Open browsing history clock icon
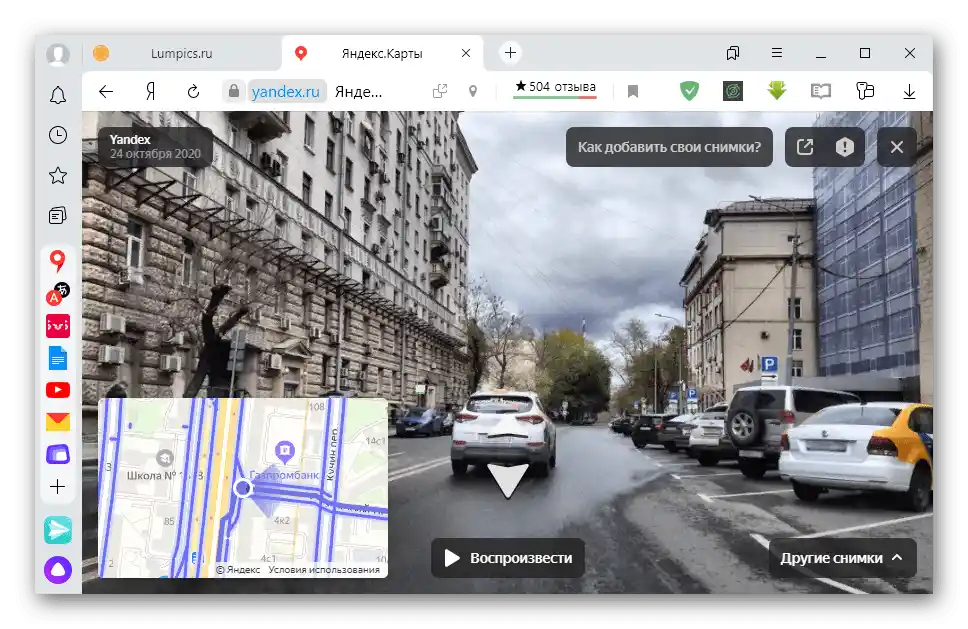 (x=57, y=135)
